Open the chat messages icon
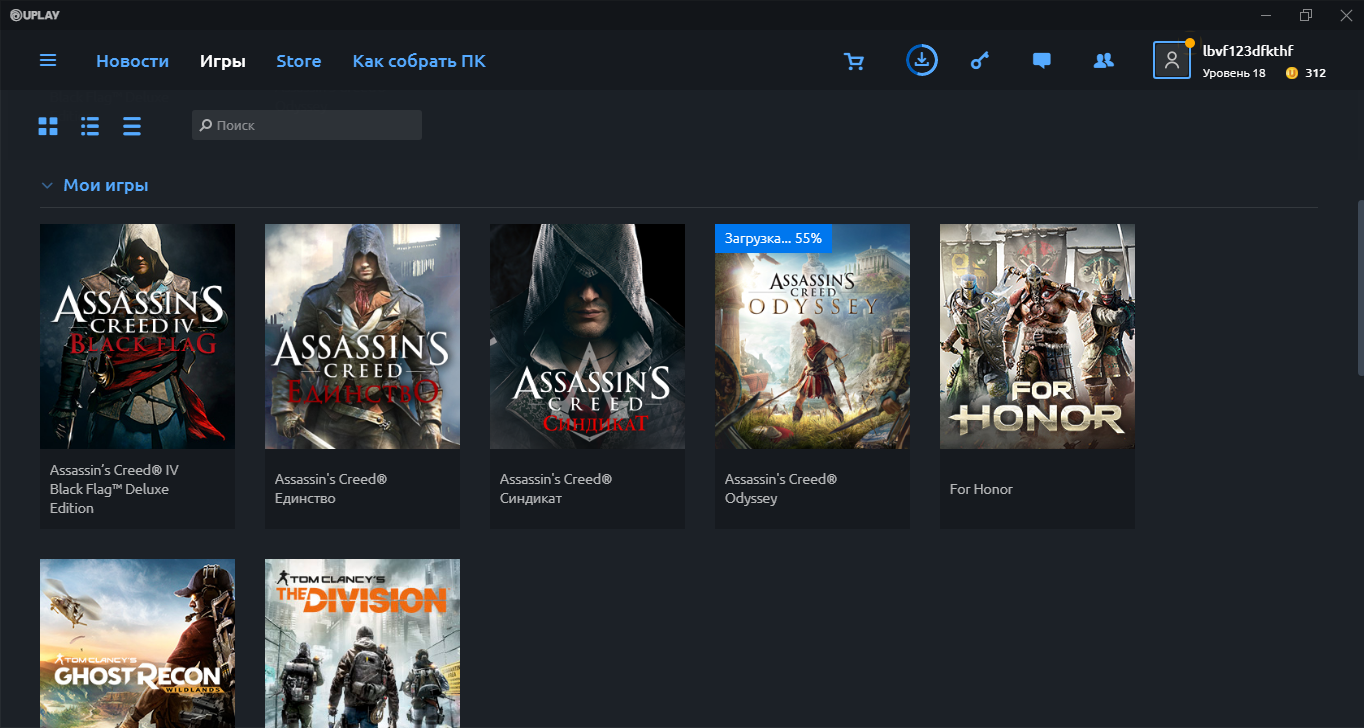 pos(1041,61)
